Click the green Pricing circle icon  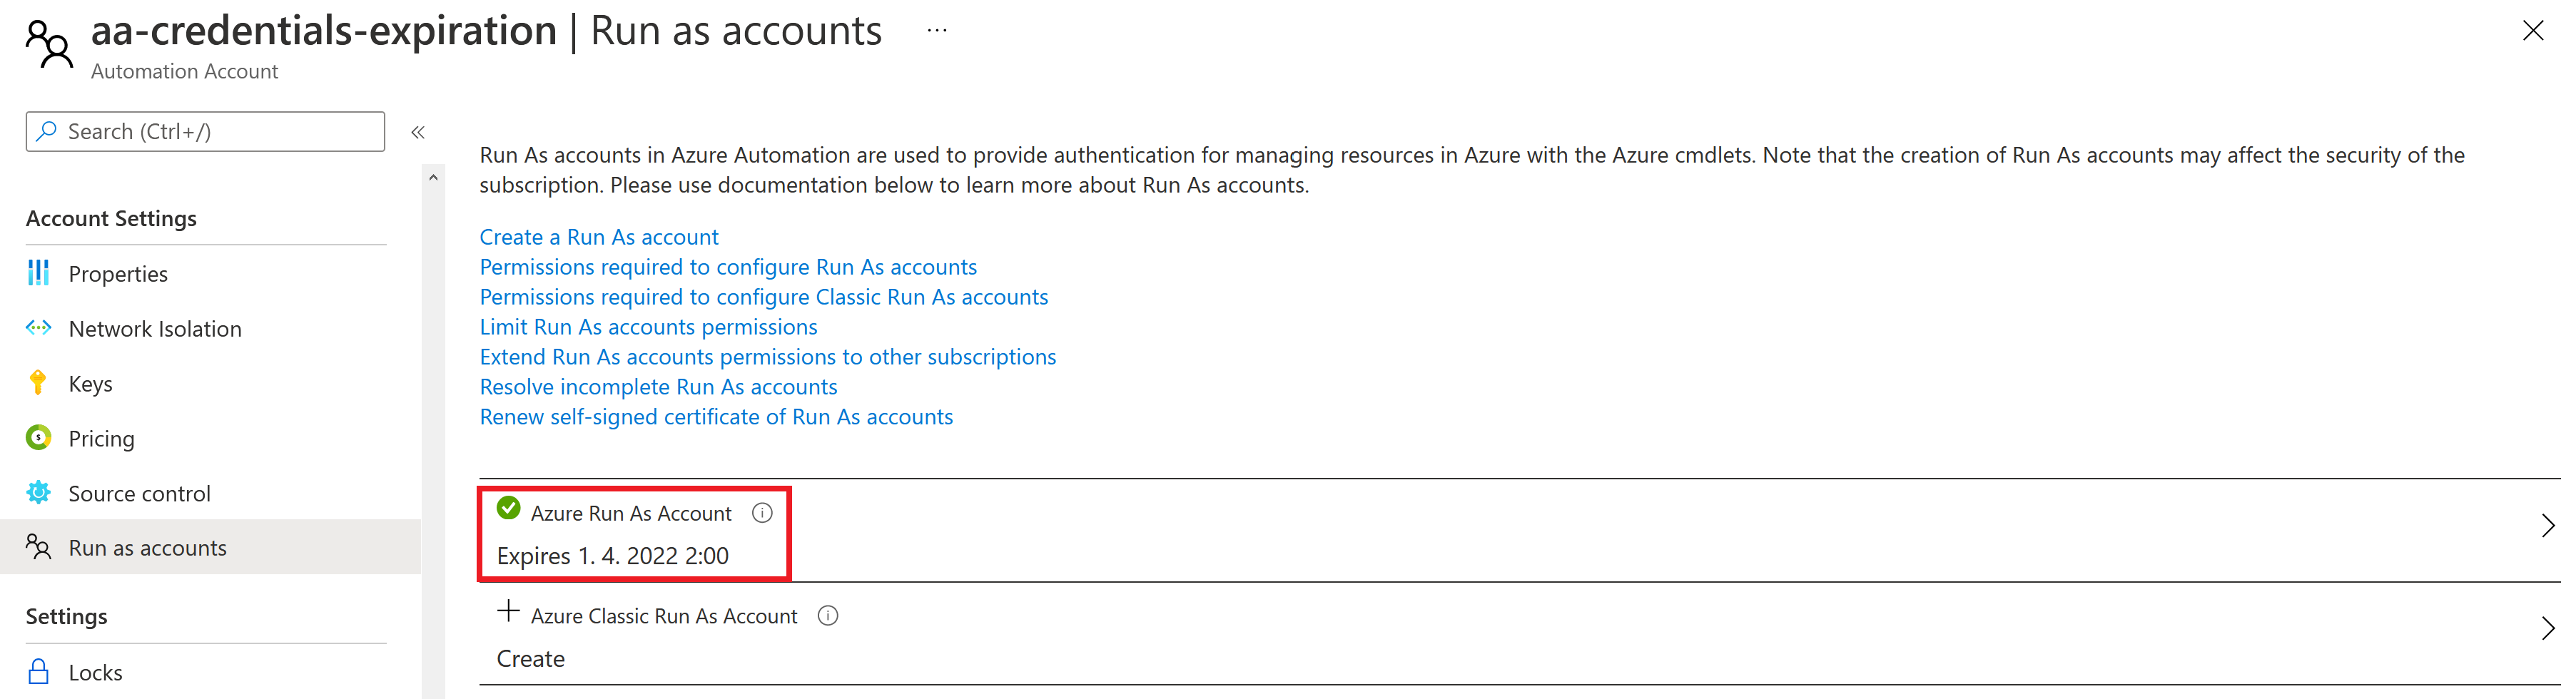[x=38, y=438]
